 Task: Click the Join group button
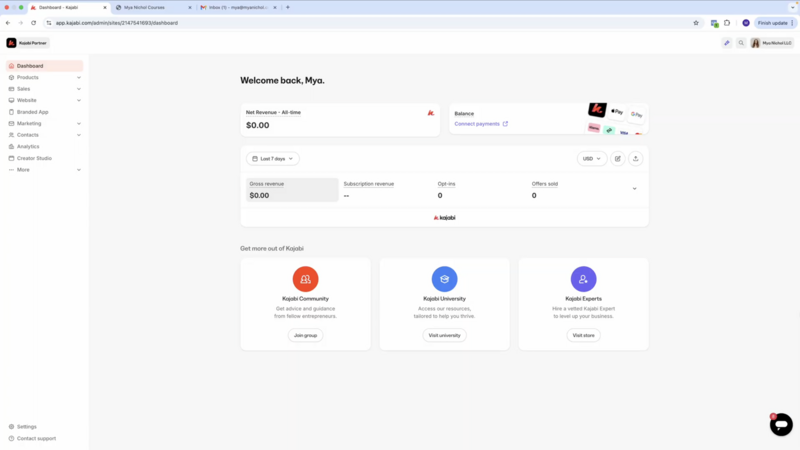(x=305, y=335)
